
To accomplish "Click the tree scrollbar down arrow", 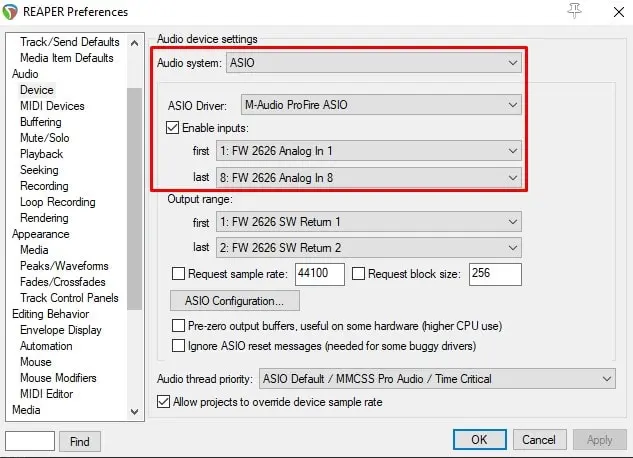I will (x=134, y=412).
